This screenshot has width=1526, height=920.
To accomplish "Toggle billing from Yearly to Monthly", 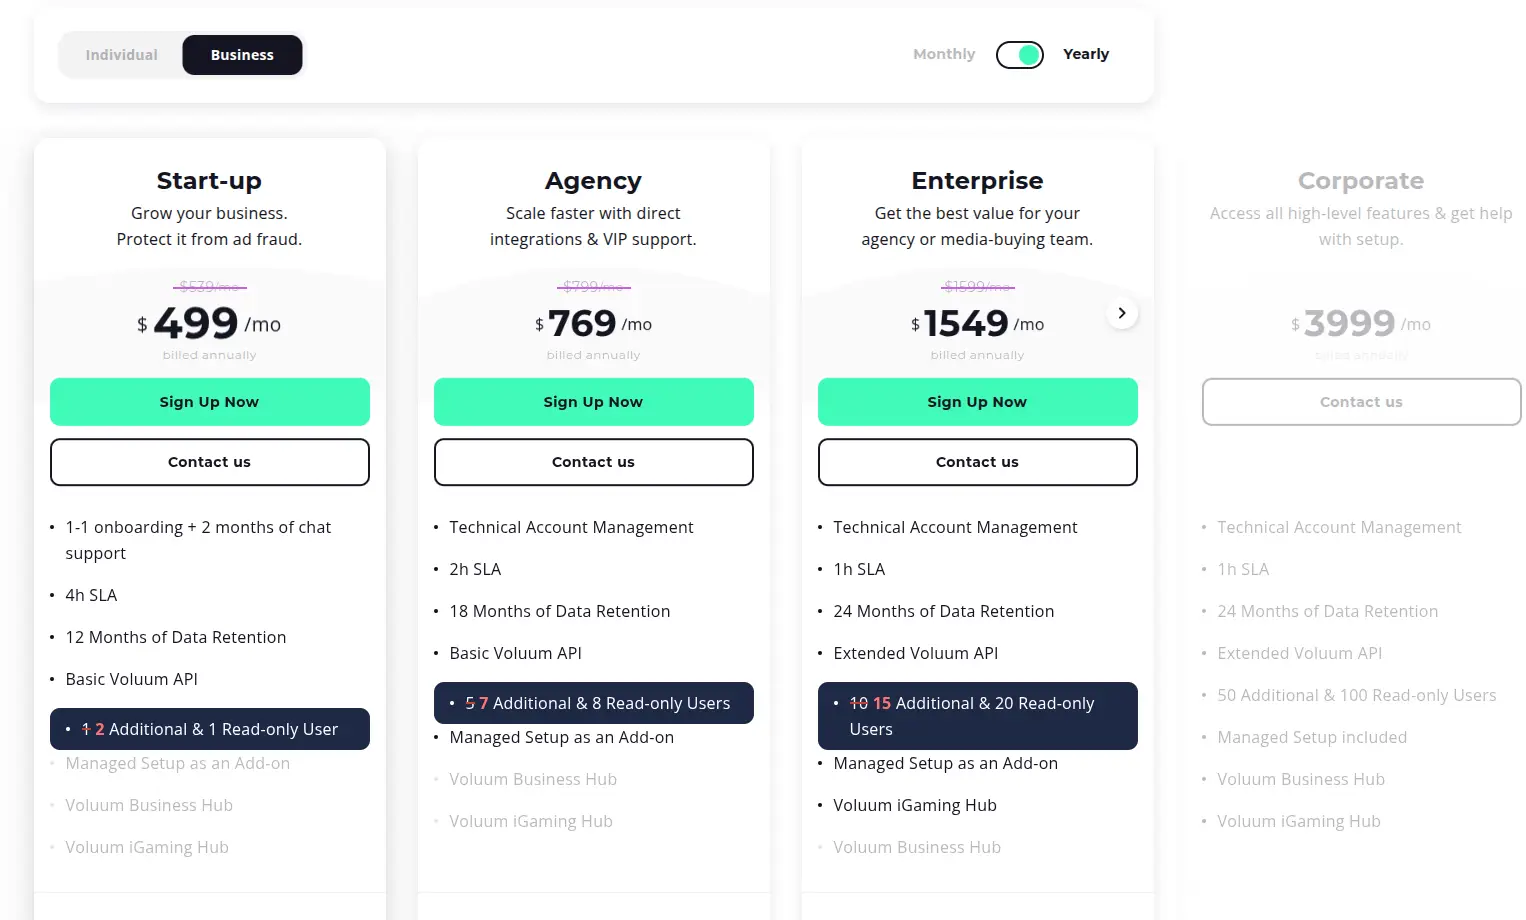I will [x=1019, y=54].
